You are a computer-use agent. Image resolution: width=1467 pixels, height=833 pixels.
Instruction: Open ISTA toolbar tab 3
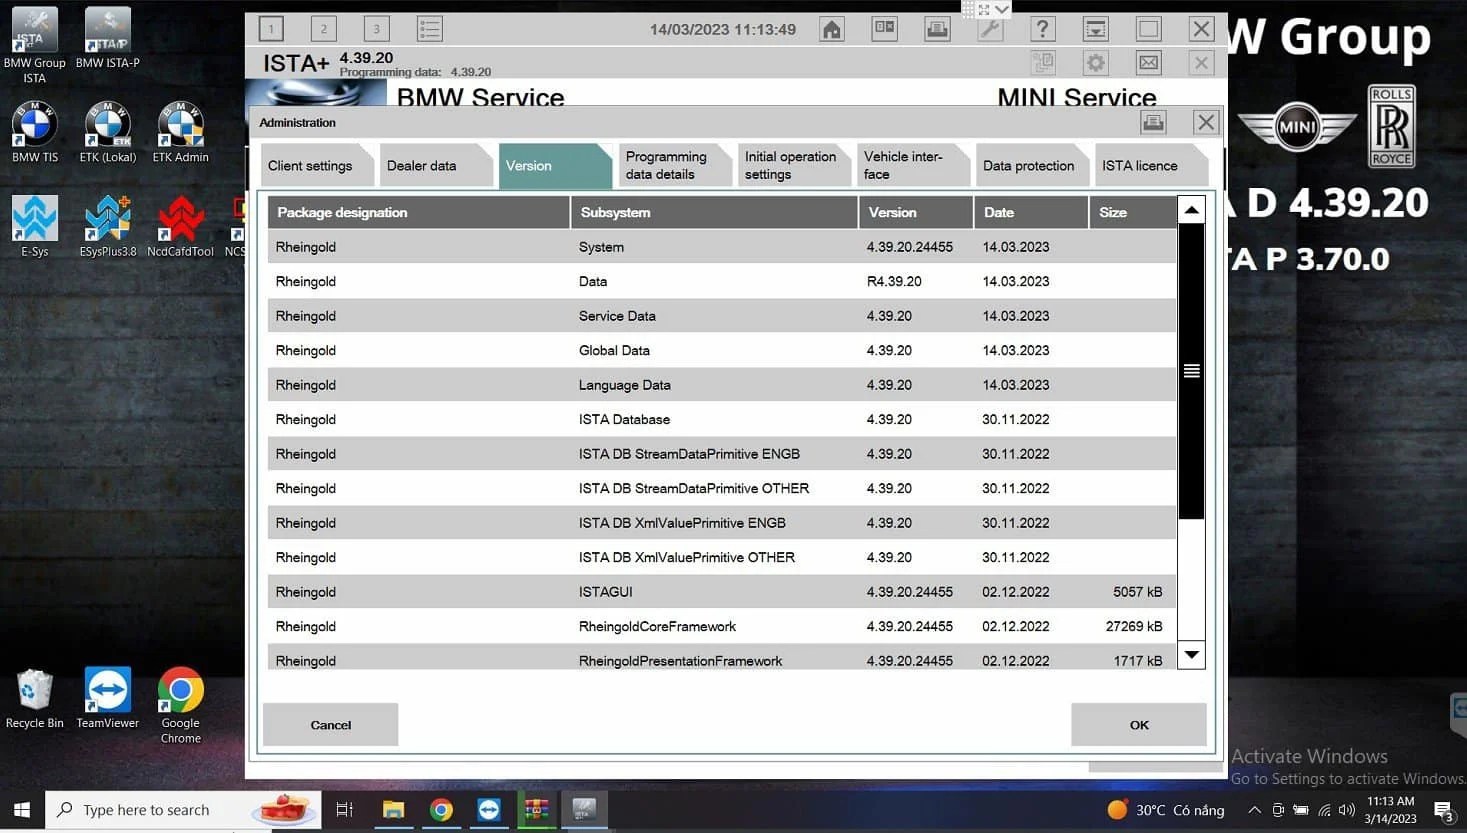coord(377,29)
